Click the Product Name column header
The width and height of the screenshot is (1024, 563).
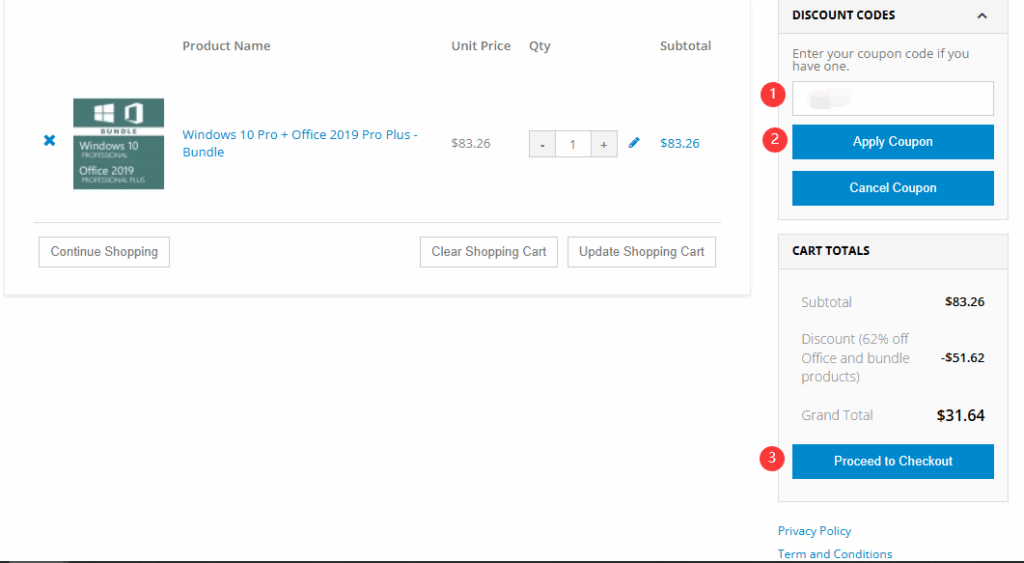point(226,46)
